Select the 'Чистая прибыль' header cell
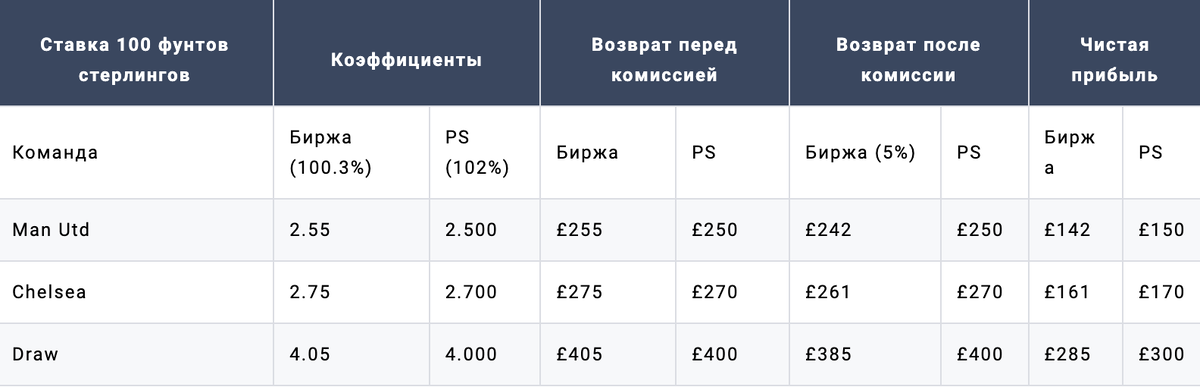The height and width of the screenshot is (387, 1200). (1114, 60)
